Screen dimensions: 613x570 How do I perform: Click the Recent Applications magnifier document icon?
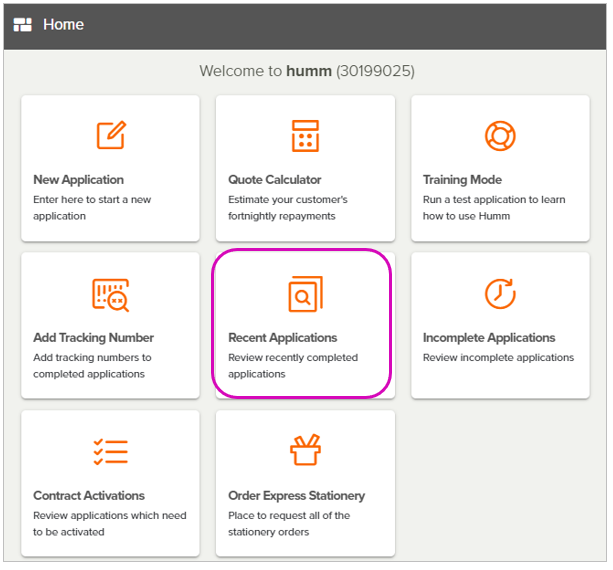[x=305, y=294]
